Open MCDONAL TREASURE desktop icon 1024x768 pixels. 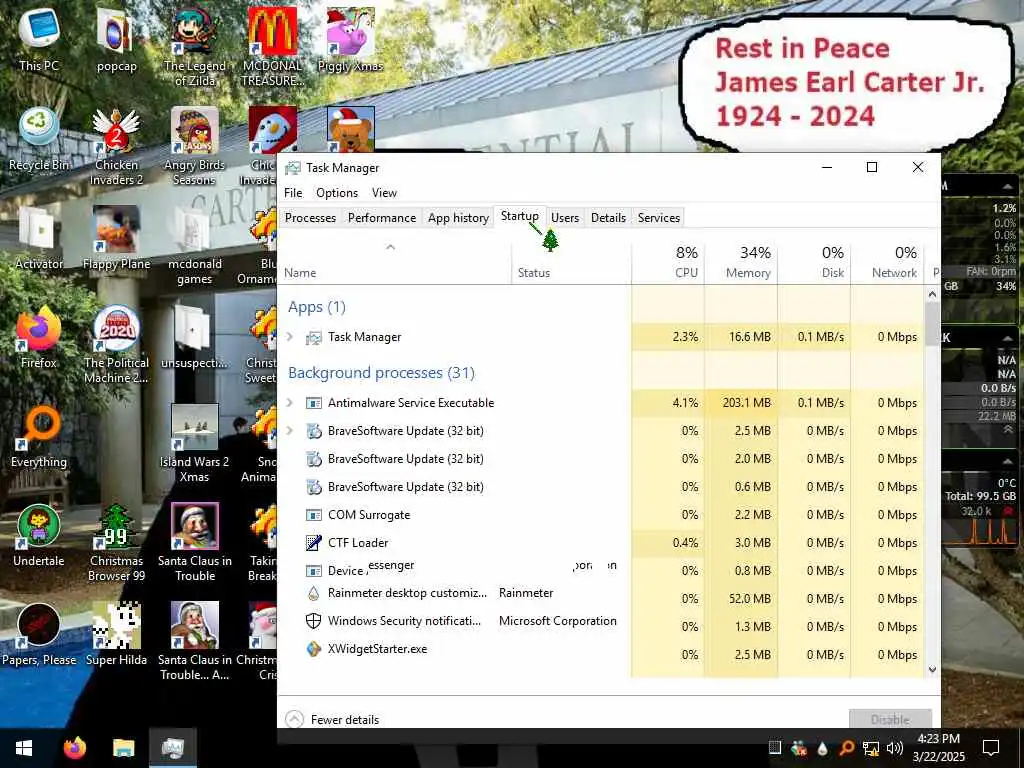click(x=272, y=47)
